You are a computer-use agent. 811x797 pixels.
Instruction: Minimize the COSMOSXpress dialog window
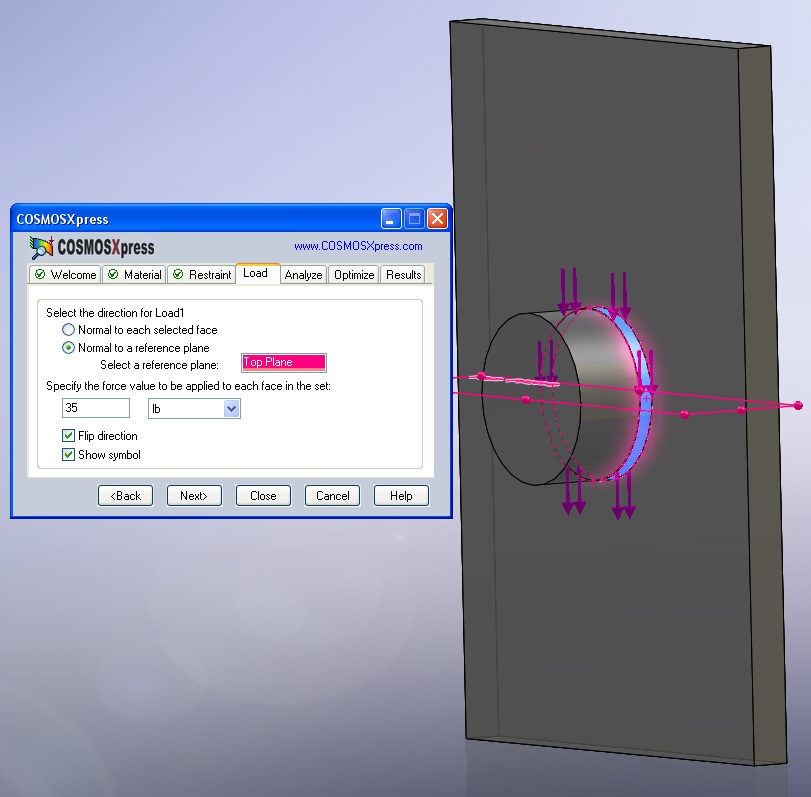(x=391, y=219)
